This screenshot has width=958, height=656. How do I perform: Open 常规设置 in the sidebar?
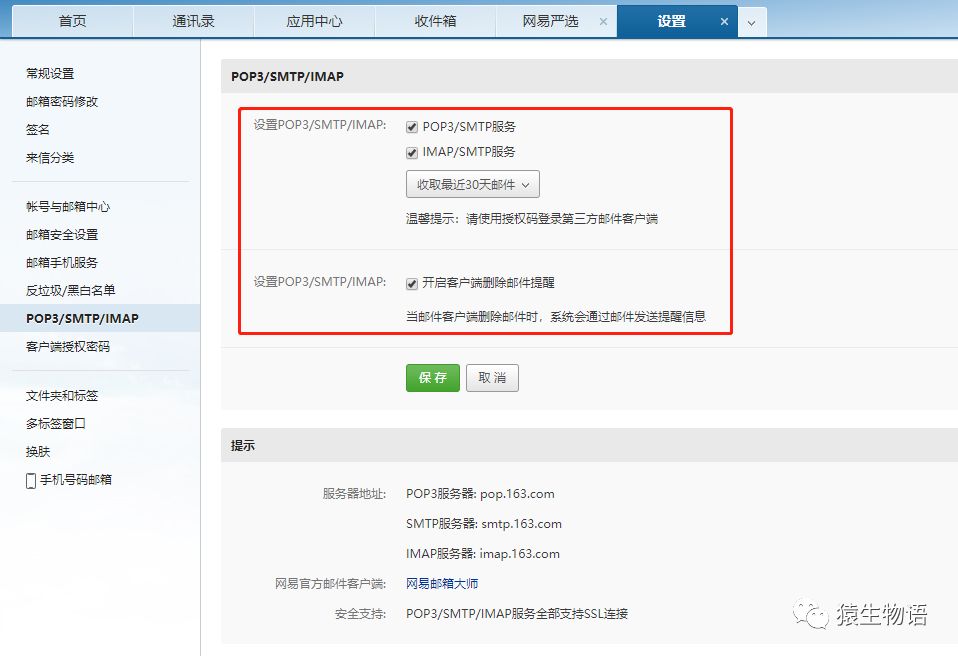(x=50, y=73)
